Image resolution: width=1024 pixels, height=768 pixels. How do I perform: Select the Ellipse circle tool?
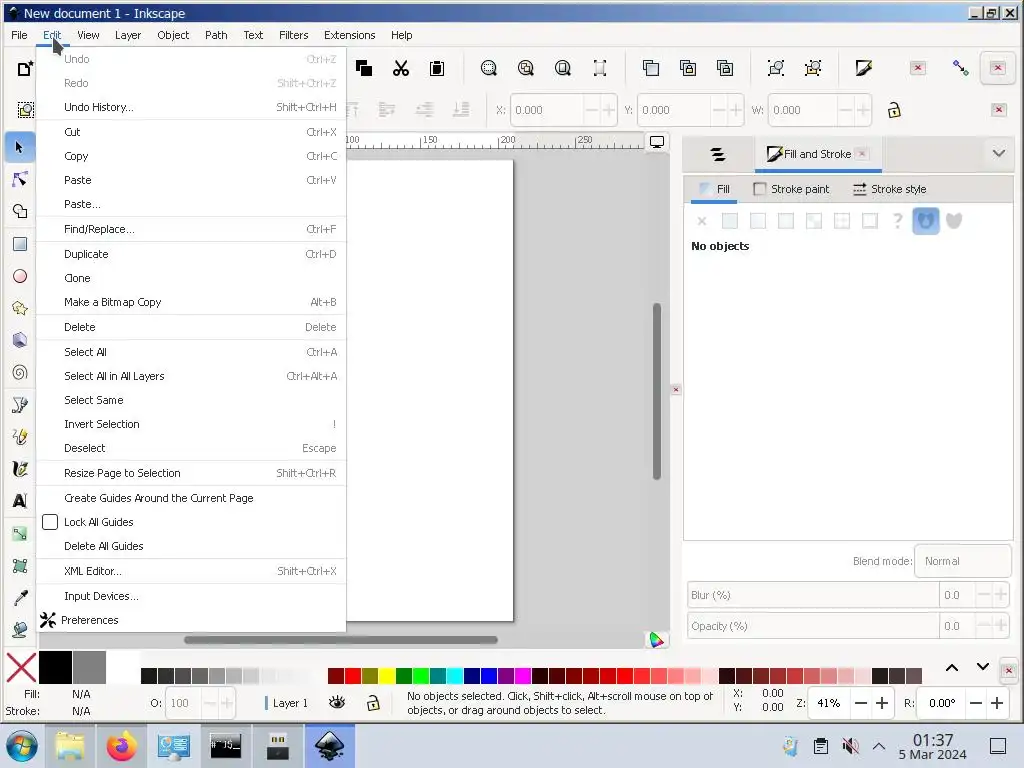[20, 276]
